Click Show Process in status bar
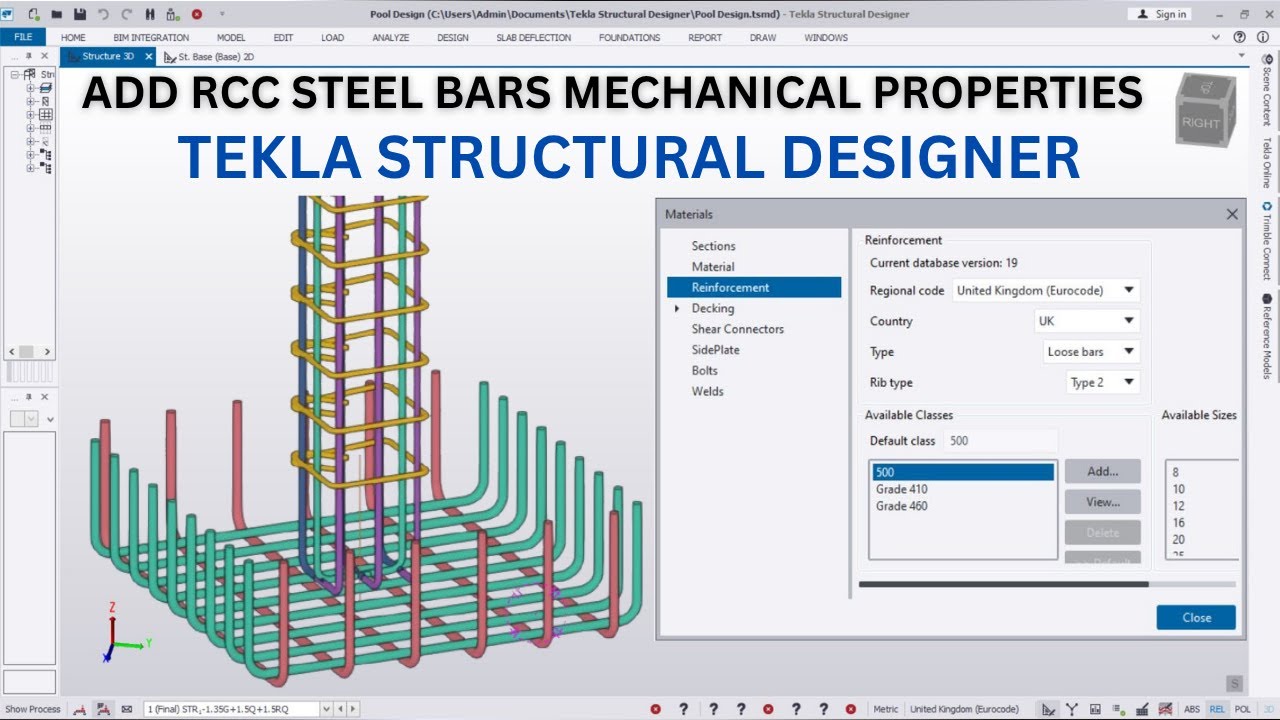Image resolution: width=1280 pixels, height=720 pixels. [33, 709]
